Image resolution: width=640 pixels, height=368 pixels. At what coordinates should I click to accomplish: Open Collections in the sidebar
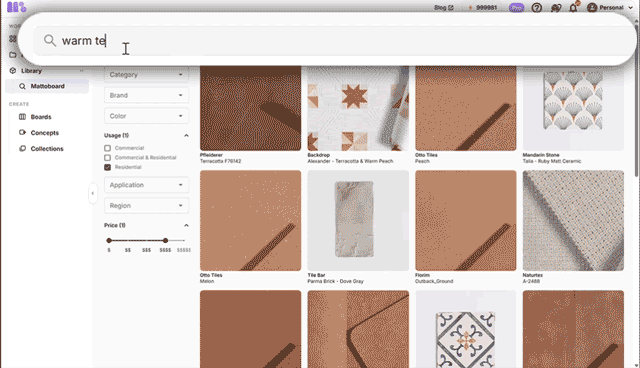(47, 149)
